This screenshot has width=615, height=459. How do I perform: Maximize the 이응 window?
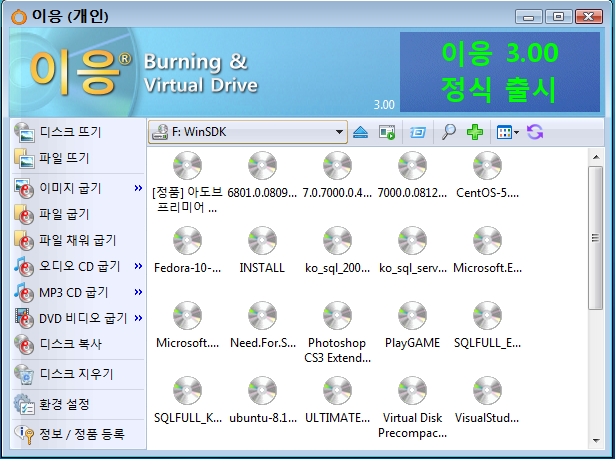(559, 16)
